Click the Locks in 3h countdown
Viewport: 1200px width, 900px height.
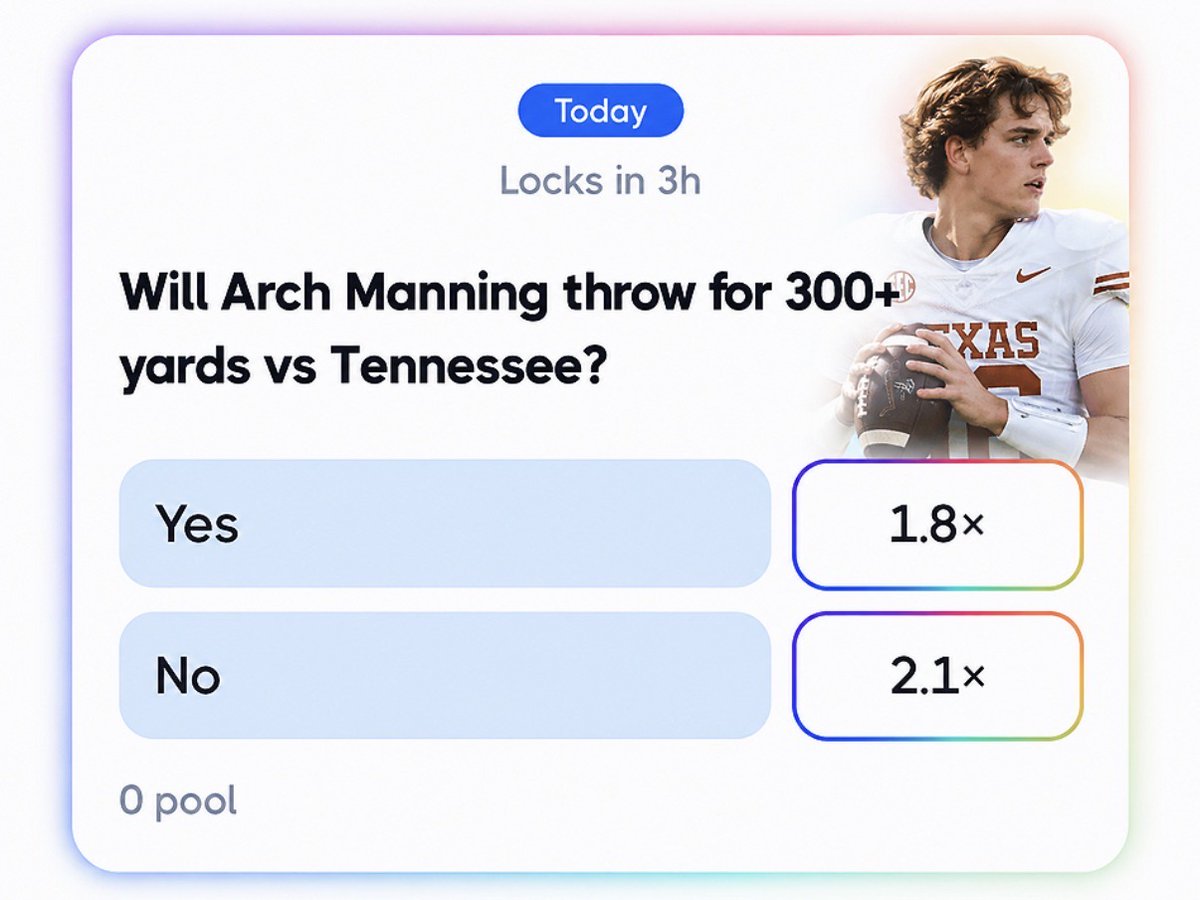(x=600, y=181)
